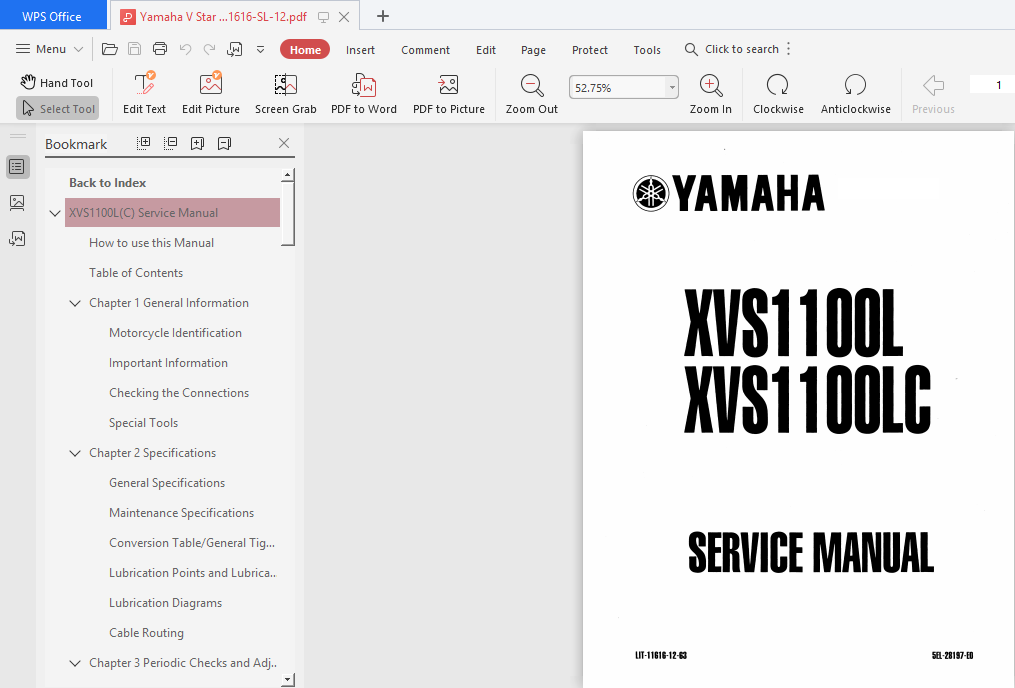Click Zoom In magnifier
The width and height of the screenshot is (1015, 688).
tap(711, 93)
